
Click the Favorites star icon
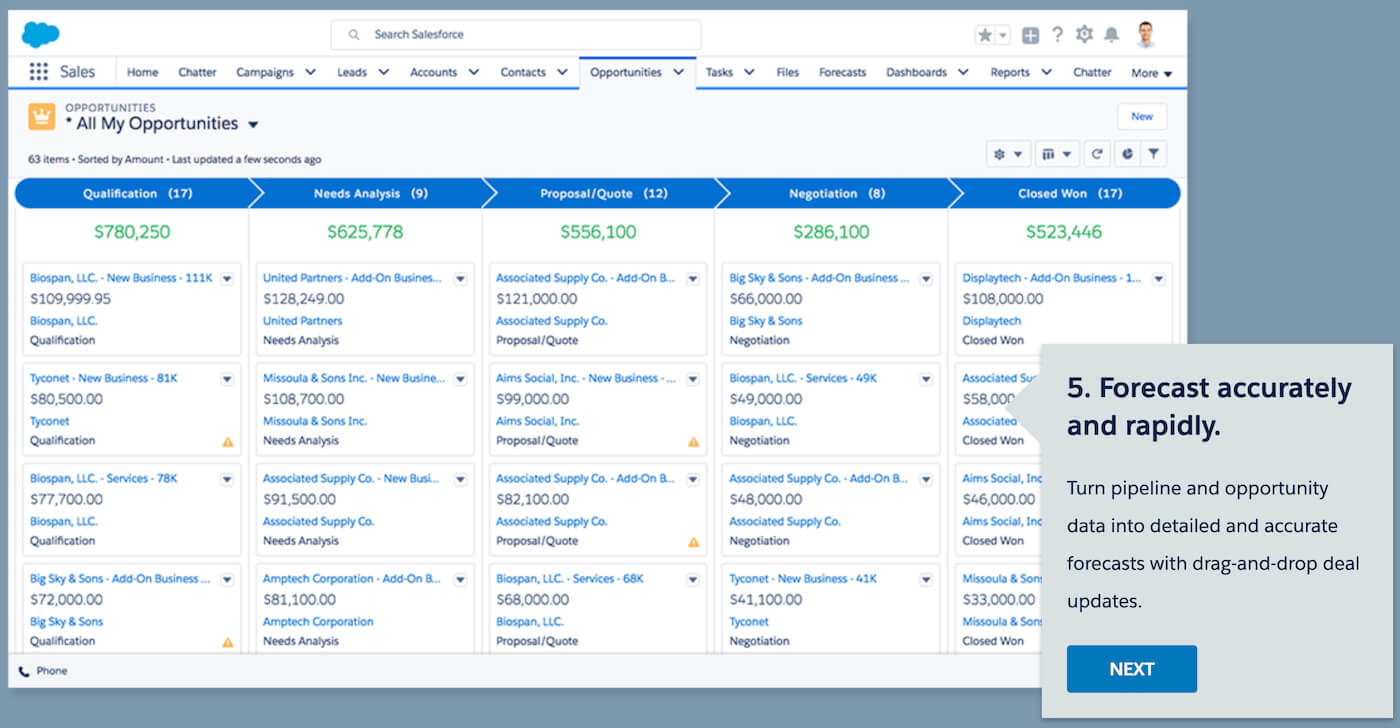(x=985, y=35)
